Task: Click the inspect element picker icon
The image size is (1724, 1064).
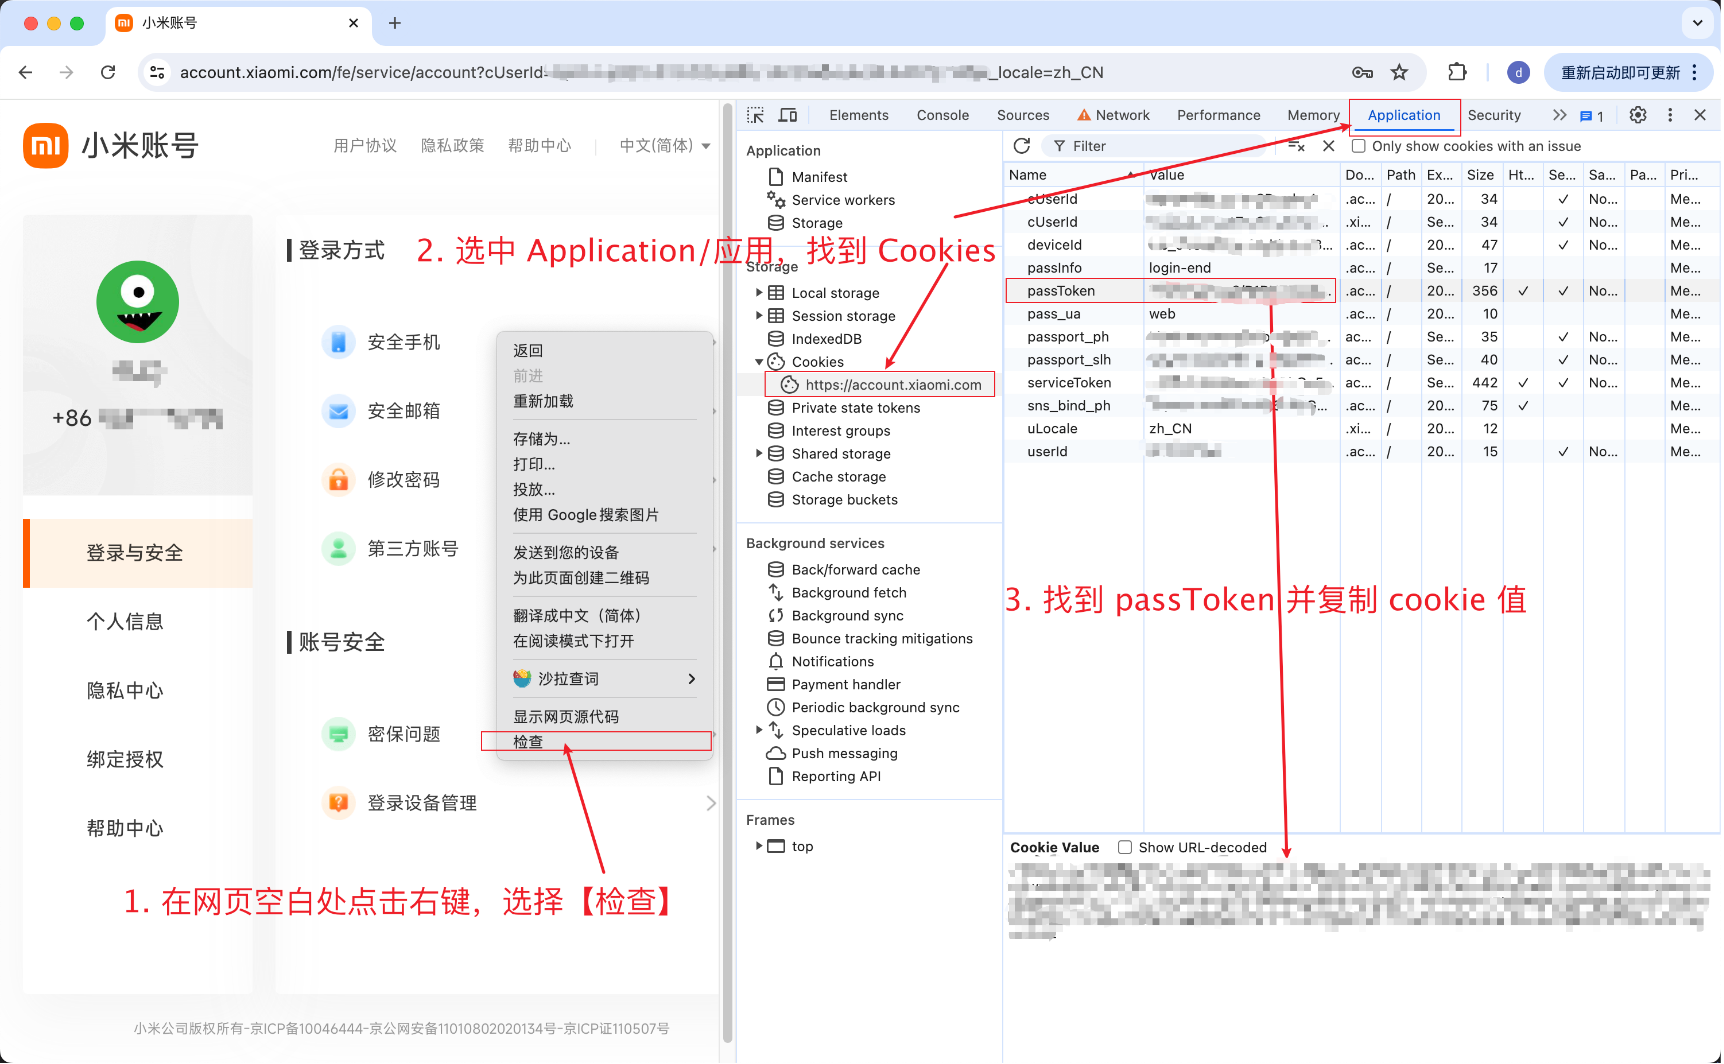Action: point(756,115)
